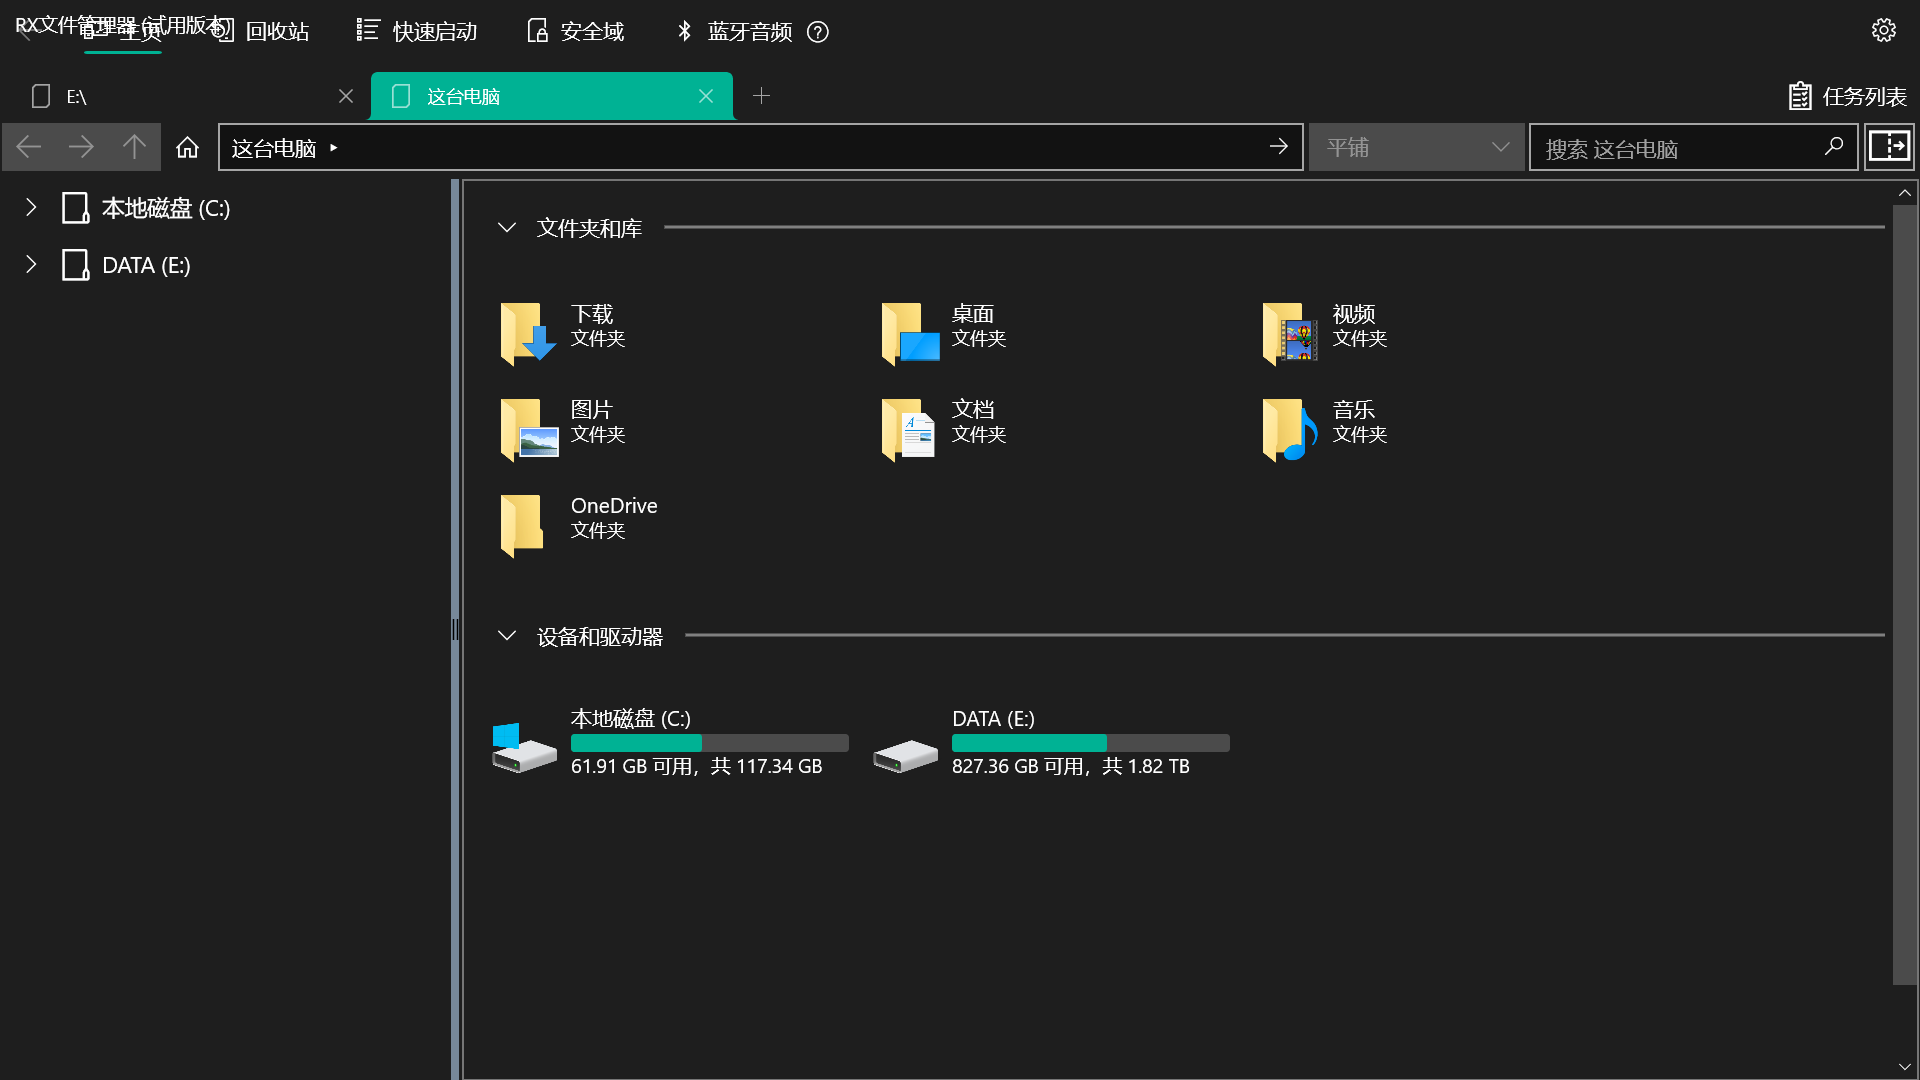This screenshot has width=1920, height=1080.
Task: Open the 蓝牙音频 Bluetooth audio tab
Action: (734, 31)
